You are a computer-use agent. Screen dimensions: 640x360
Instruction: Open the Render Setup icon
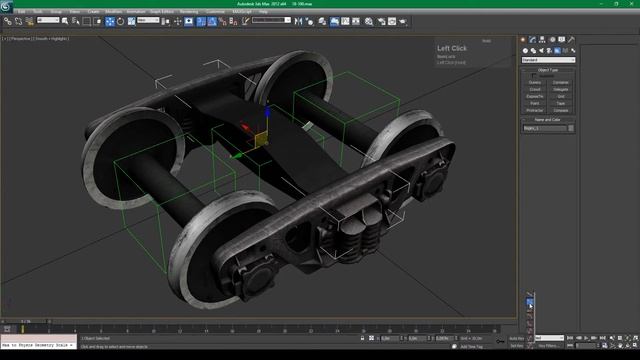click(x=382, y=22)
